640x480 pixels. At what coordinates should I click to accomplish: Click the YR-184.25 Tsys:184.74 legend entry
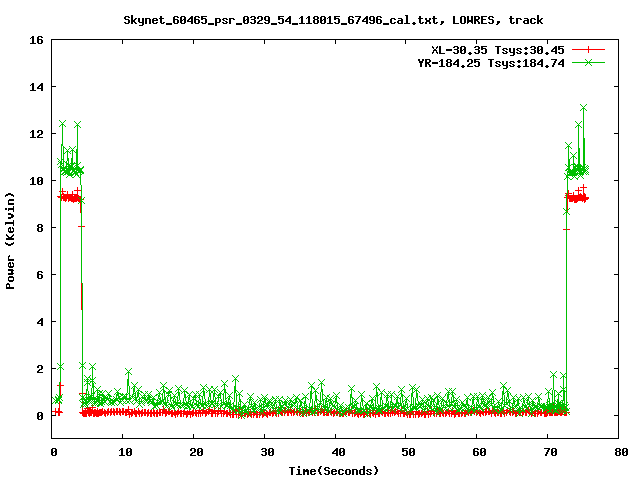[491, 63]
